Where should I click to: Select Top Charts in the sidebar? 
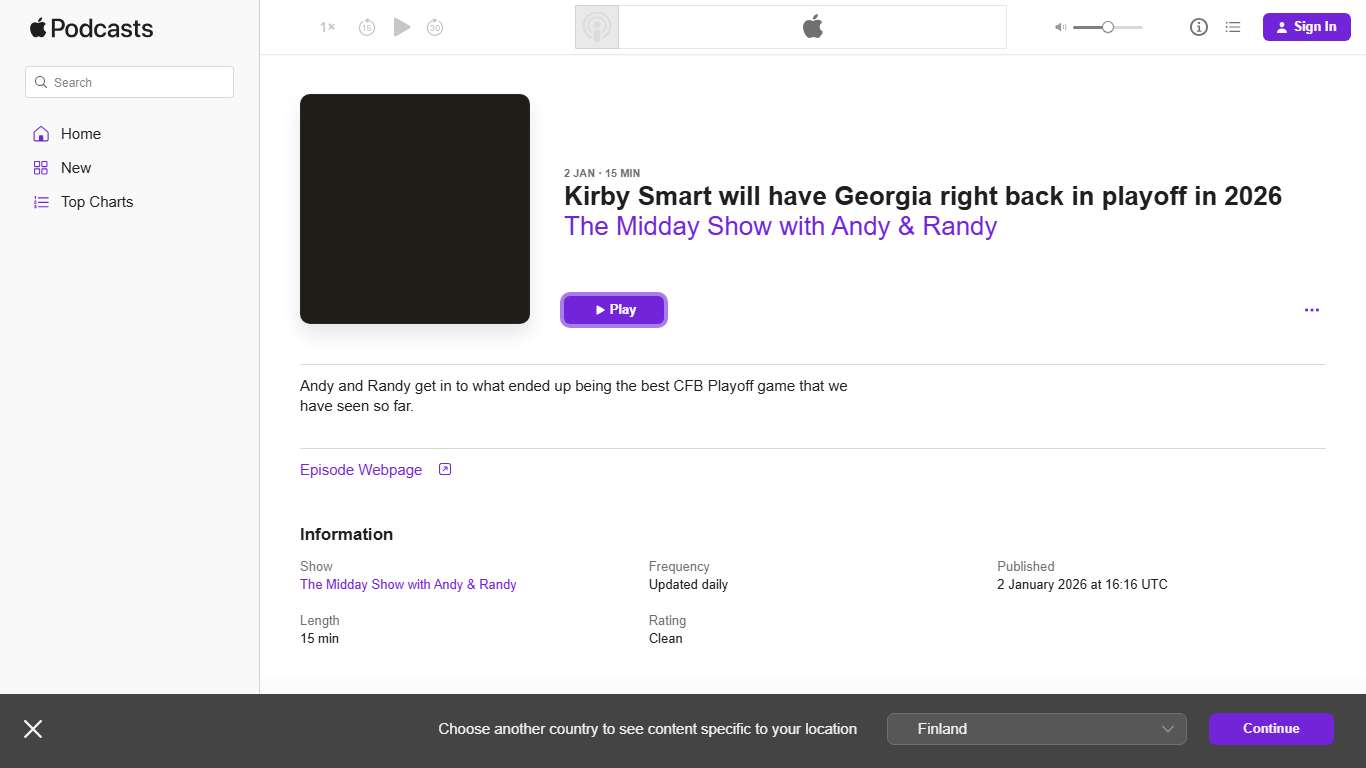click(97, 201)
